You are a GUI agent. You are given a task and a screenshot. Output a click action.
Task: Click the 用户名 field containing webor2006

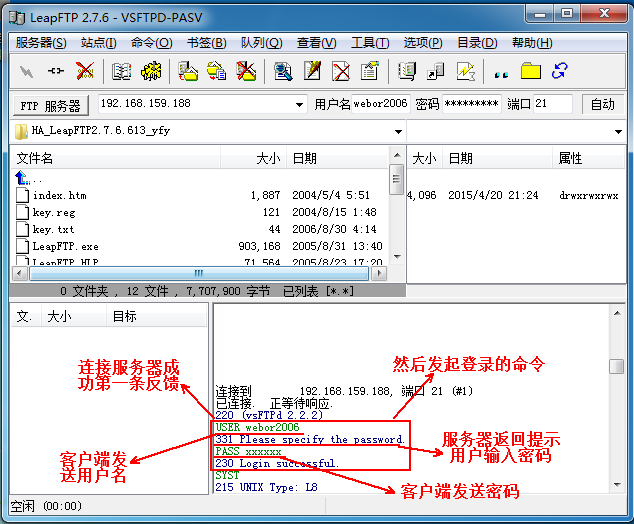coord(381,104)
